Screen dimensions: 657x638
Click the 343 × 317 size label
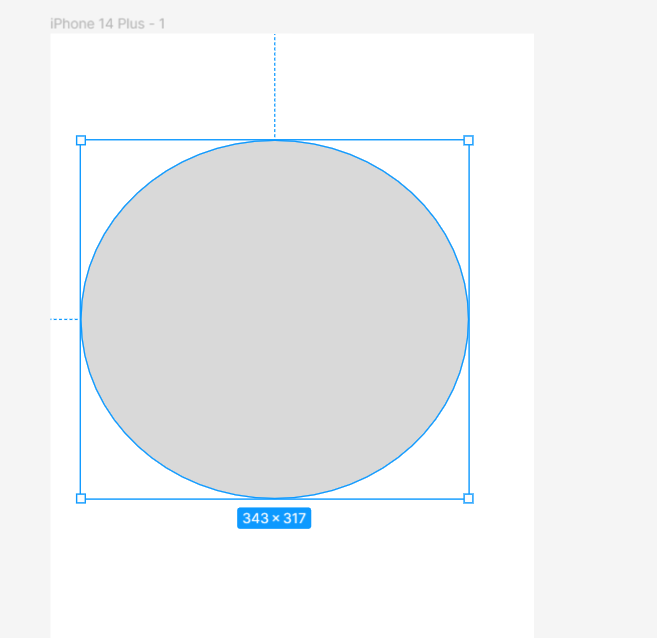[274, 518]
